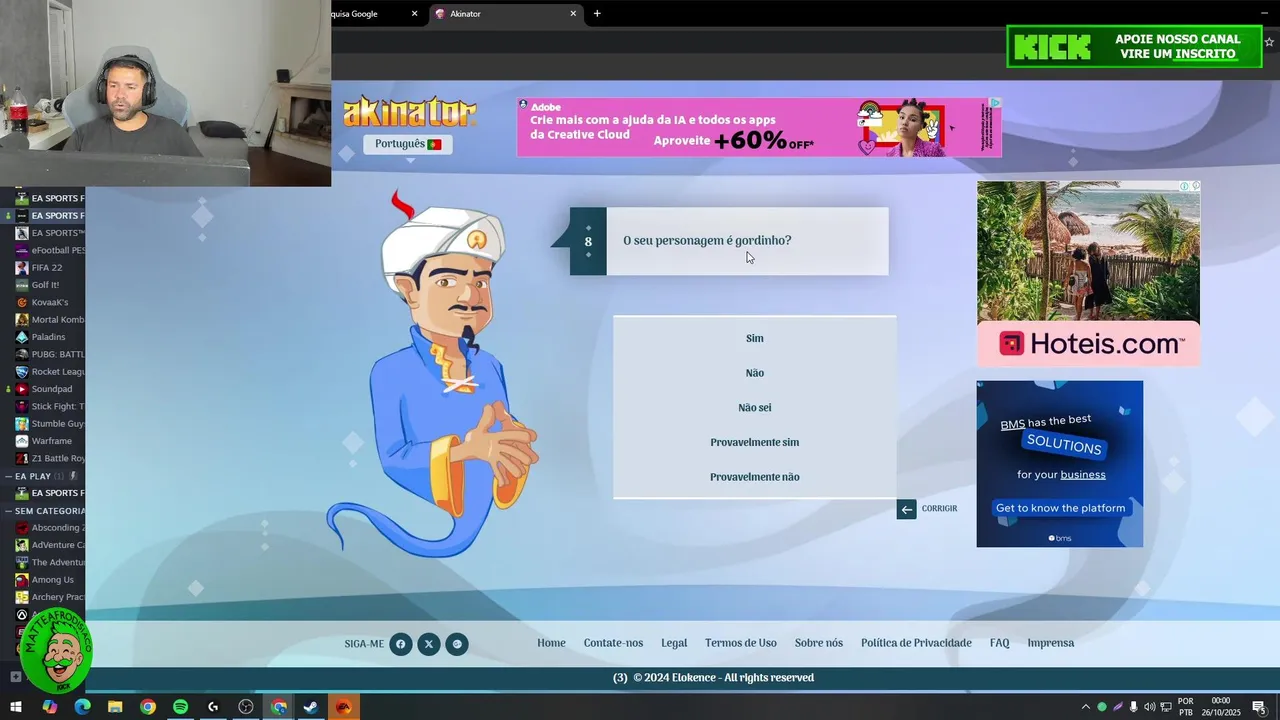1280x720 pixels.
Task: Click the microphone icon in system tray
Action: (x=1133, y=707)
